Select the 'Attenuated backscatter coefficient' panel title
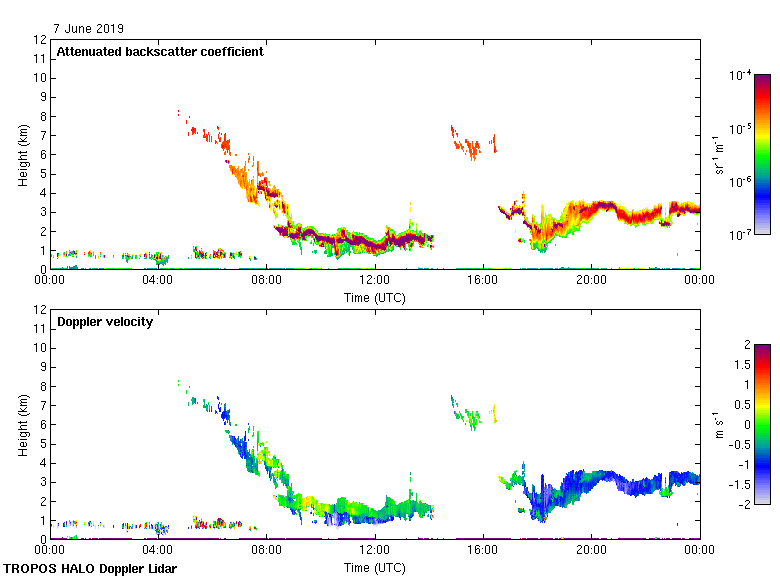Viewport: 780px width, 580px height. (x=160, y=52)
